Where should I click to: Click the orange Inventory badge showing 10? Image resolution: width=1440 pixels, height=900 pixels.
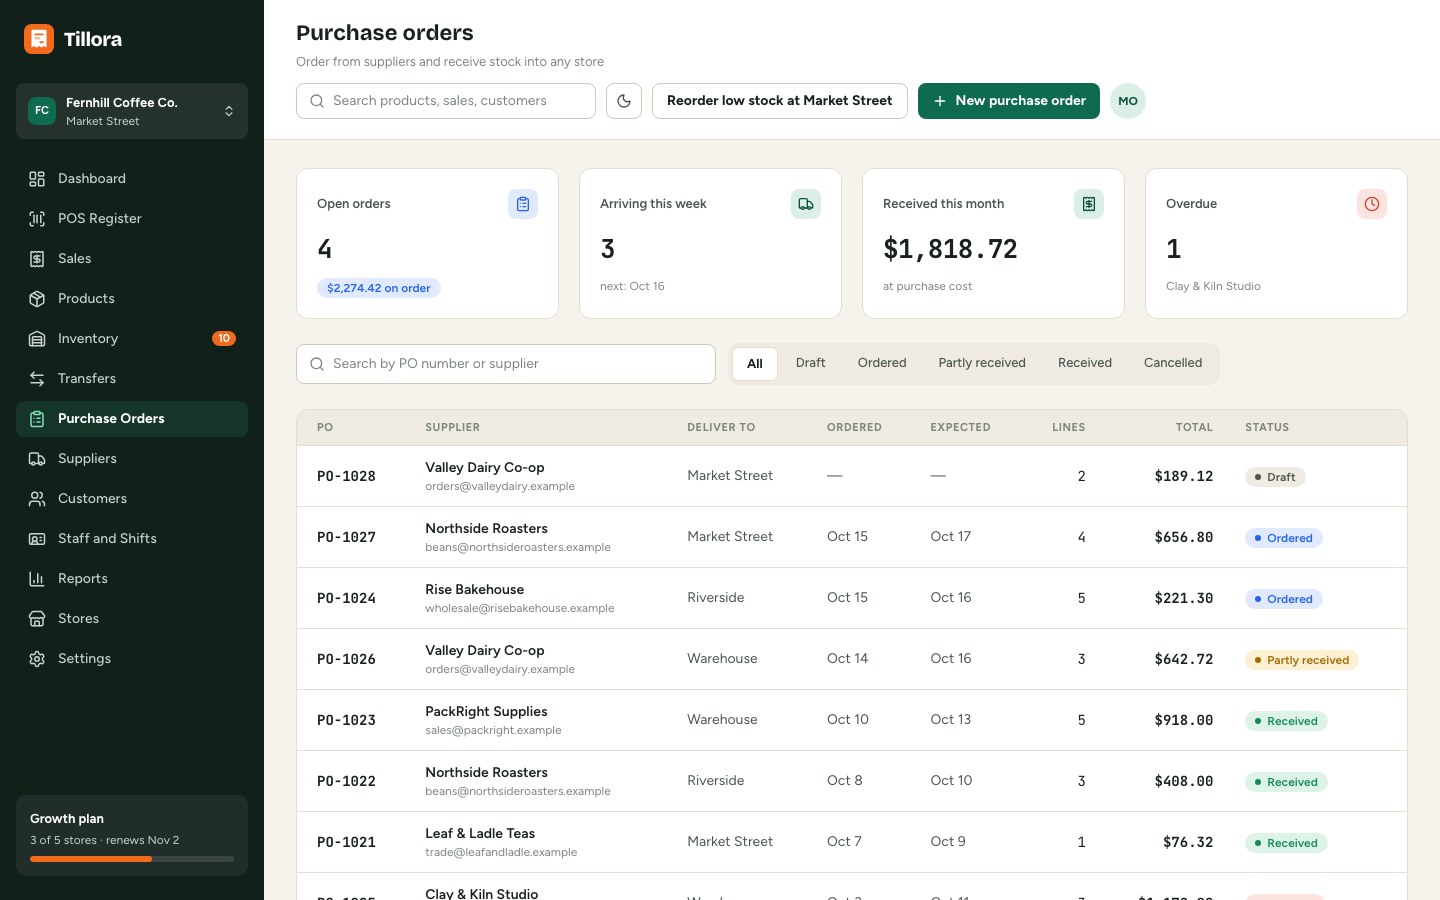click(x=224, y=339)
